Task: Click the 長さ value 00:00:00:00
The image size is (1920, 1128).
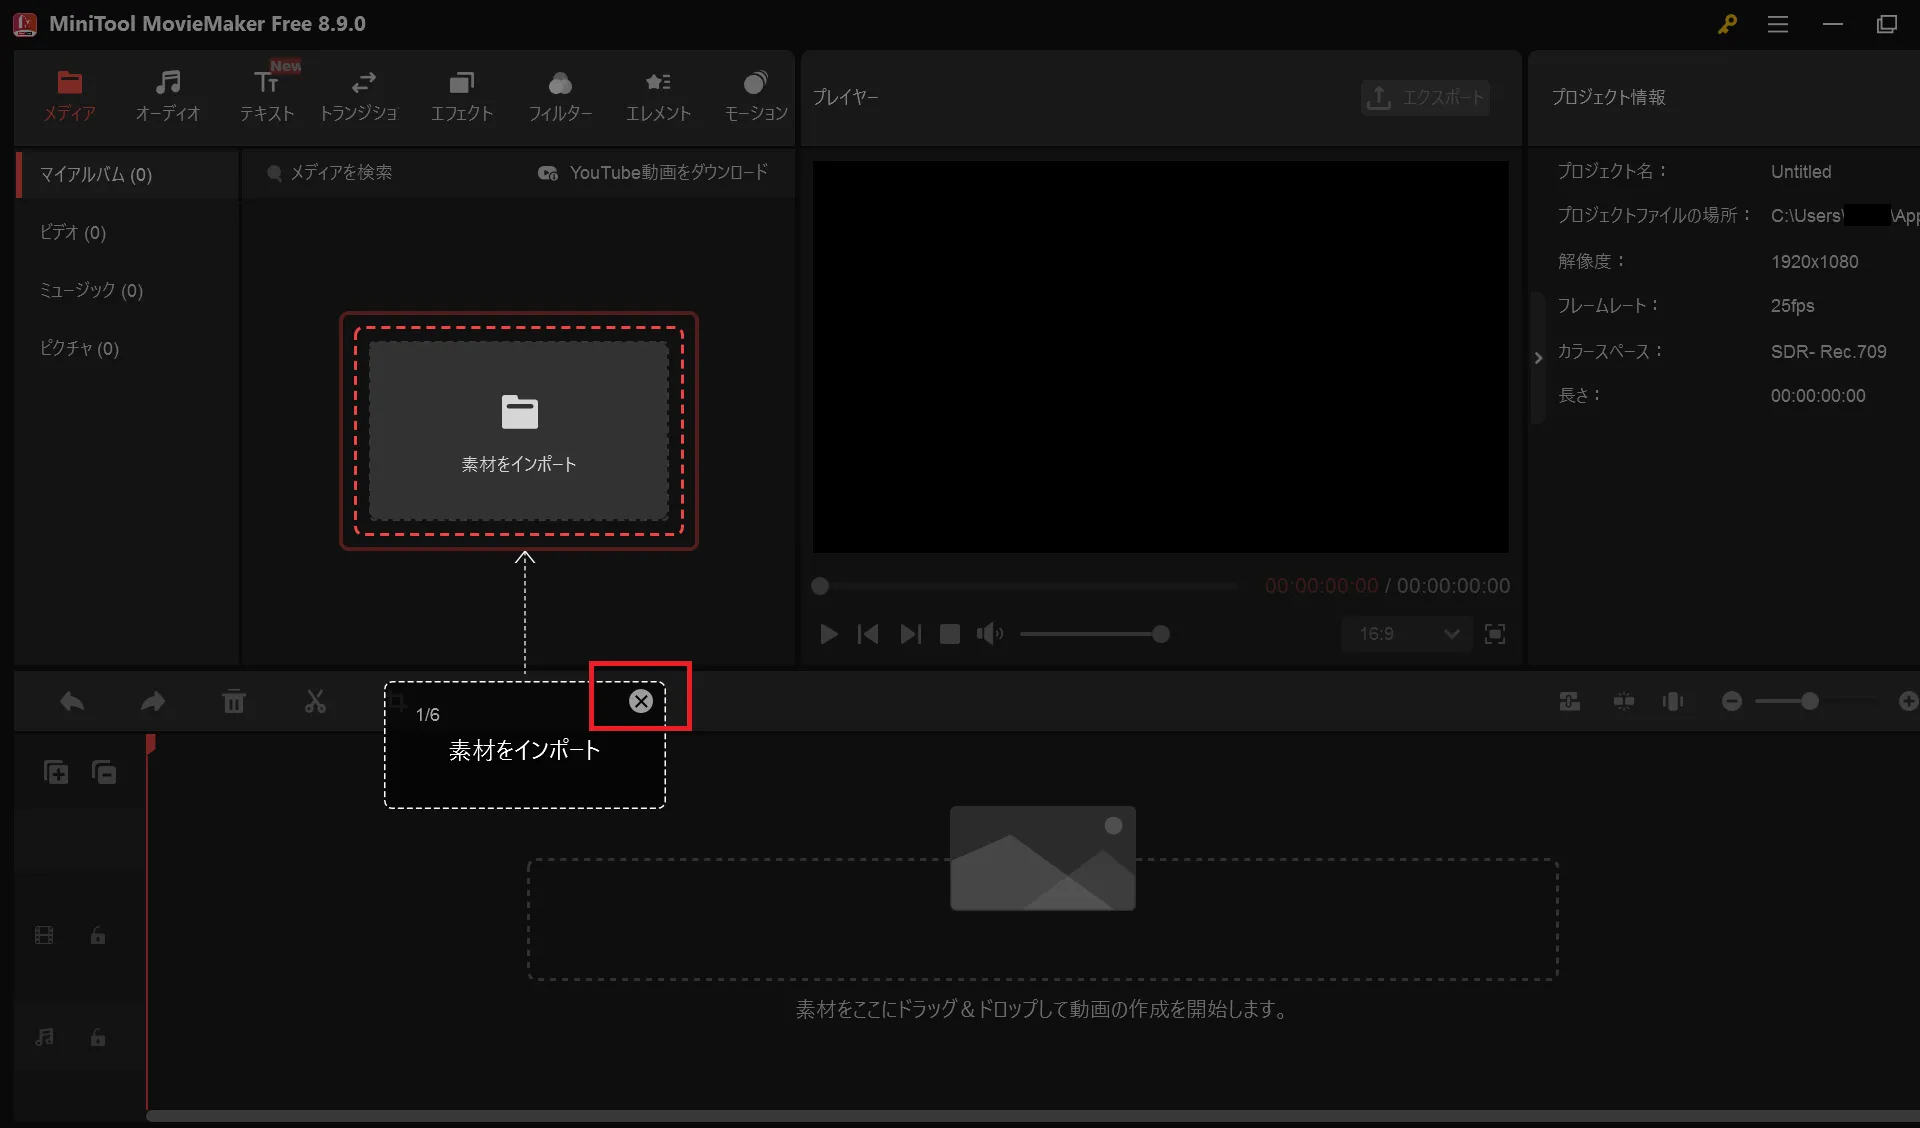Action: point(1818,396)
